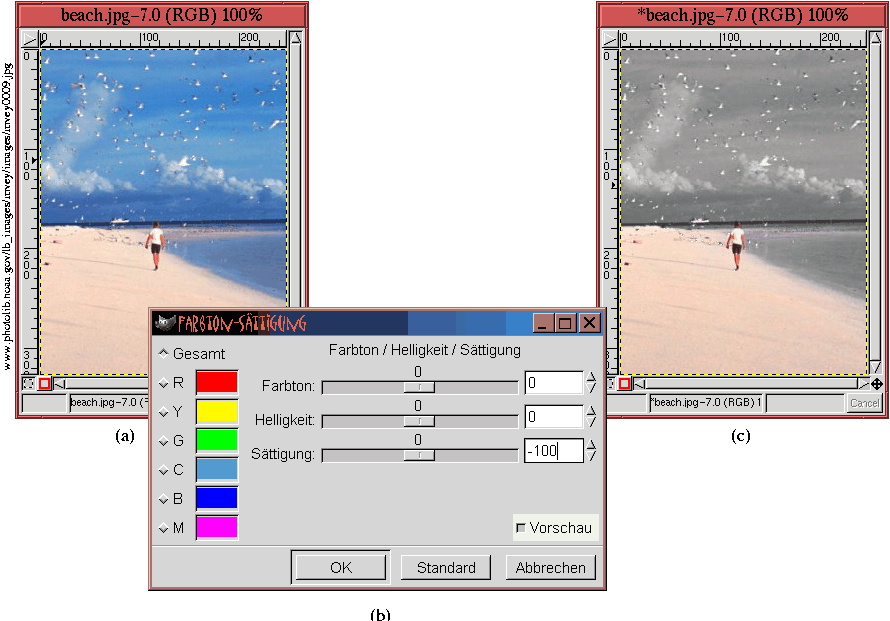
Task: Click the Farbton value stepper arrows
Action: [592, 383]
